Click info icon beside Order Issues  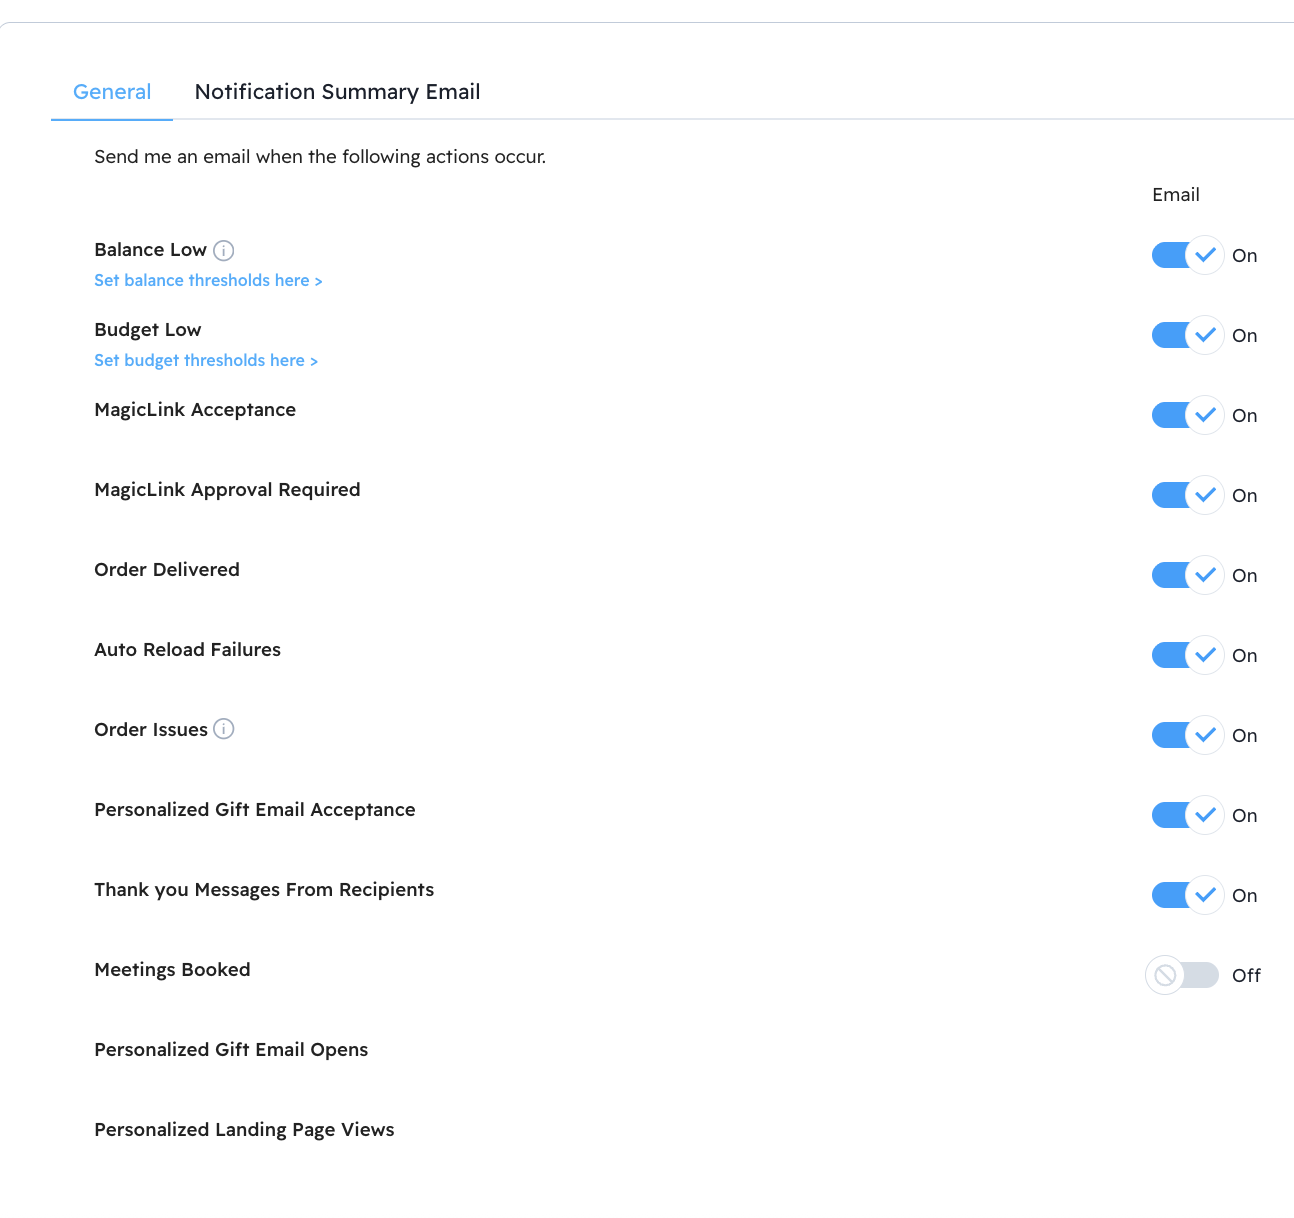224,729
